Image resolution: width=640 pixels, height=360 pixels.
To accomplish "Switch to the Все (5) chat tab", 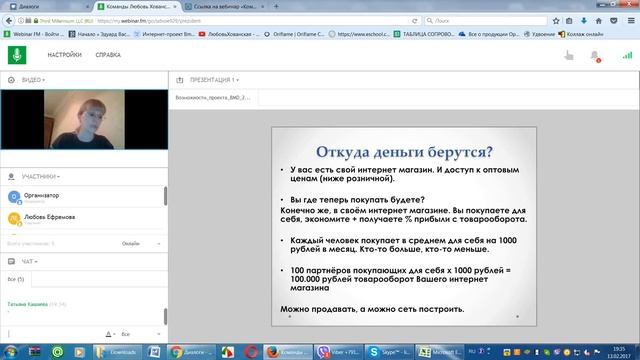I will pos(16,279).
